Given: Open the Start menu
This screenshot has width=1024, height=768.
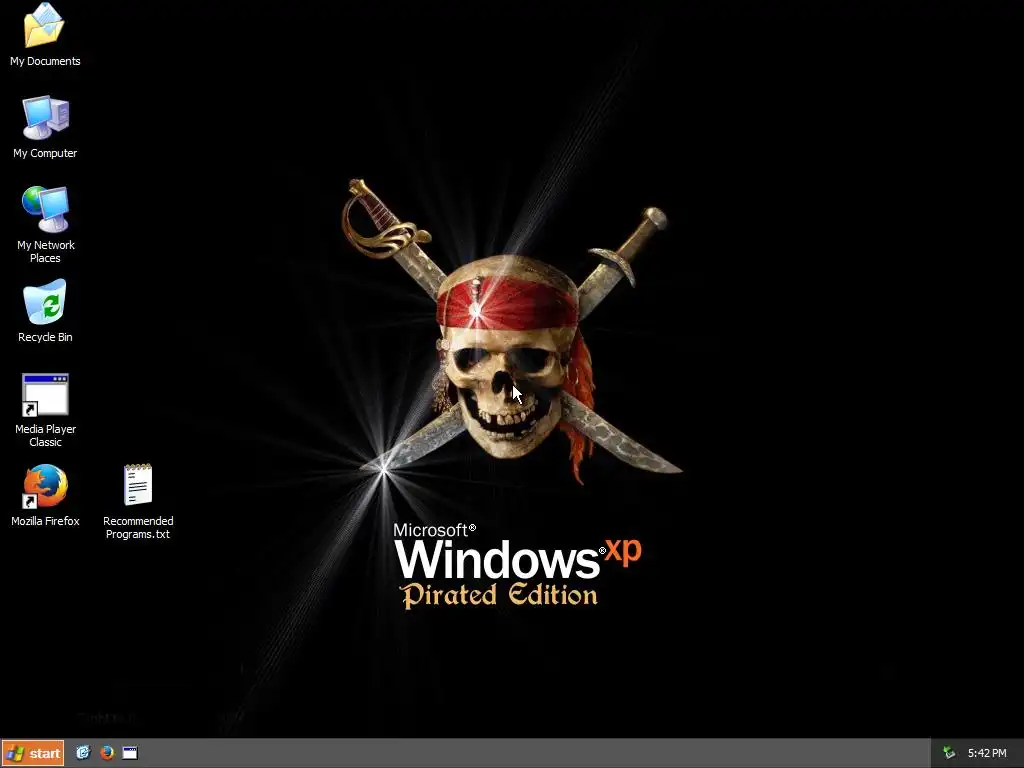Looking at the screenshot, I should [x=33, y=753].
